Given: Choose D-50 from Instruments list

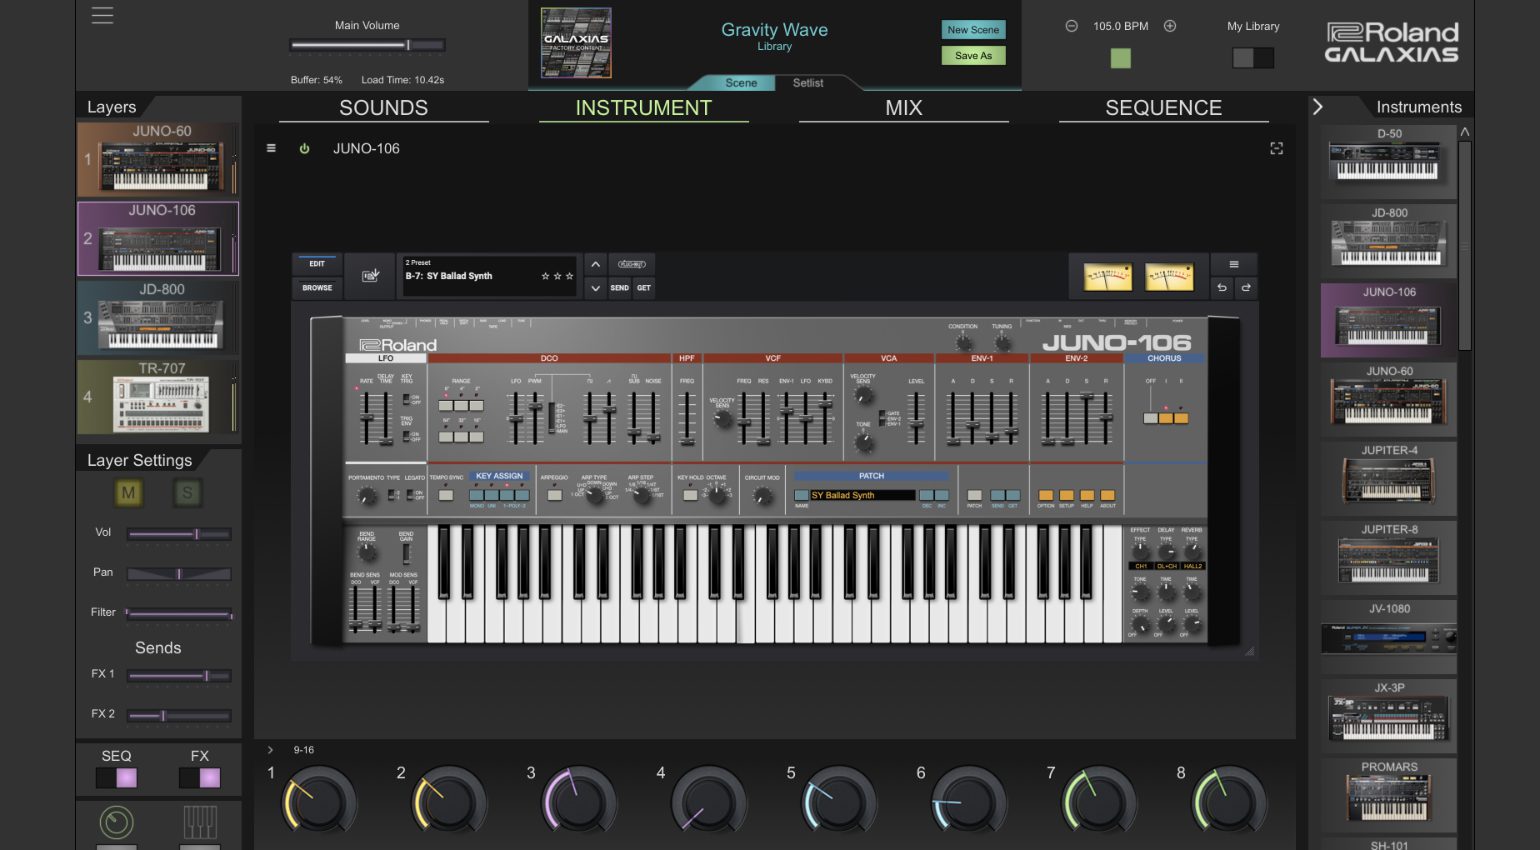Looking at the screenshot, I should pos(1389,162).
